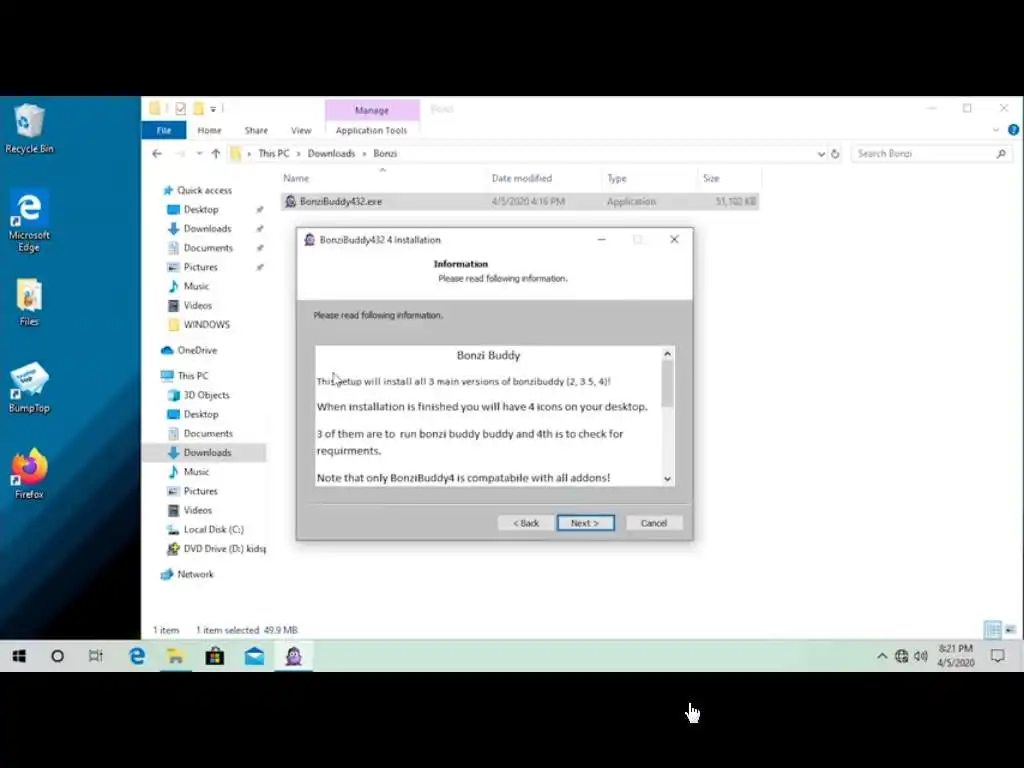Open Documents under Quick access
The height and width of the screenshot is (768, 1024).
pyautogui.click(x=208, y=248)
